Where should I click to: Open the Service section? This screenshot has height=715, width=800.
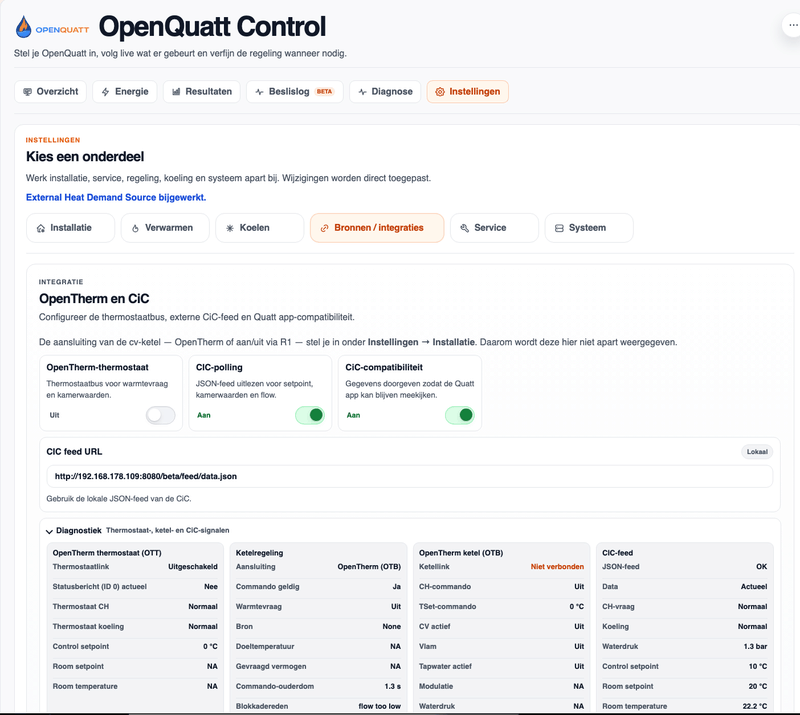click(494, 228)
